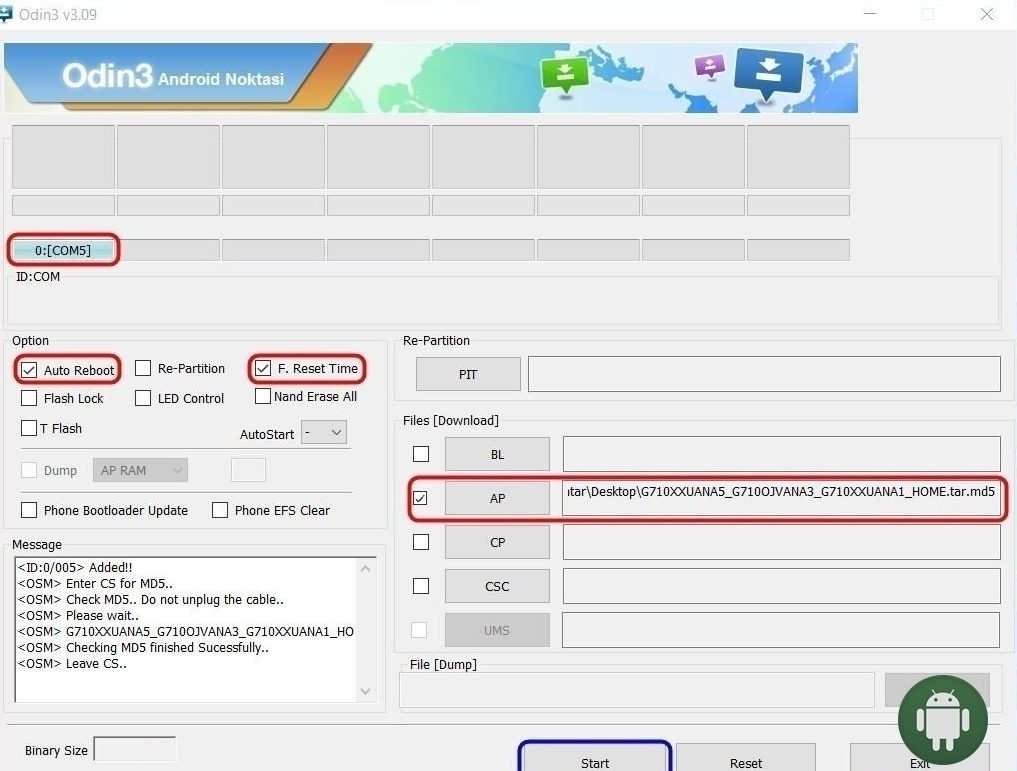Click the 'Checking MD5 finished Sucessfully..' log line

coord(143,647)
